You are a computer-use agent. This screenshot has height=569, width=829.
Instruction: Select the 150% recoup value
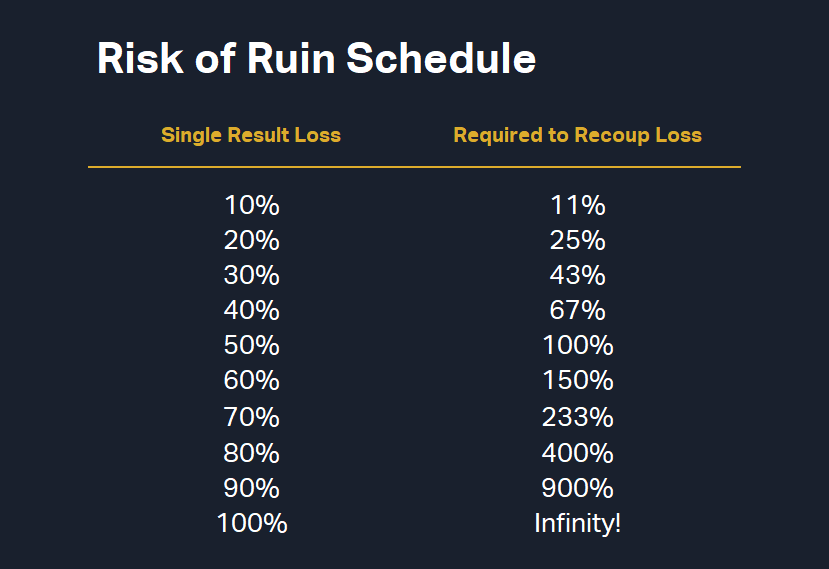[x=577, y=381]
